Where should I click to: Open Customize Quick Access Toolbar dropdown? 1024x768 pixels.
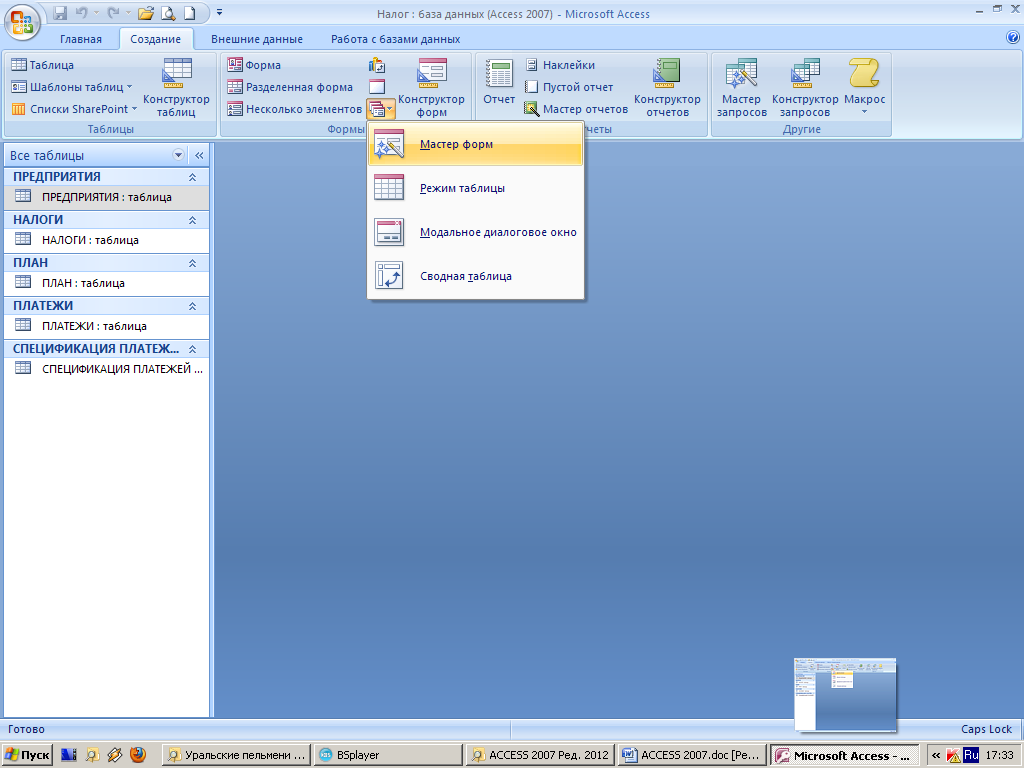(219, 12)
